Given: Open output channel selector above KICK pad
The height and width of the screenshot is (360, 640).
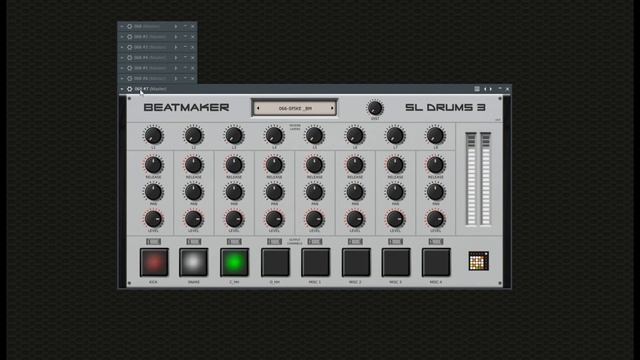Looking at the screenshot, I should pyautogui.click(x=153, y=242).
